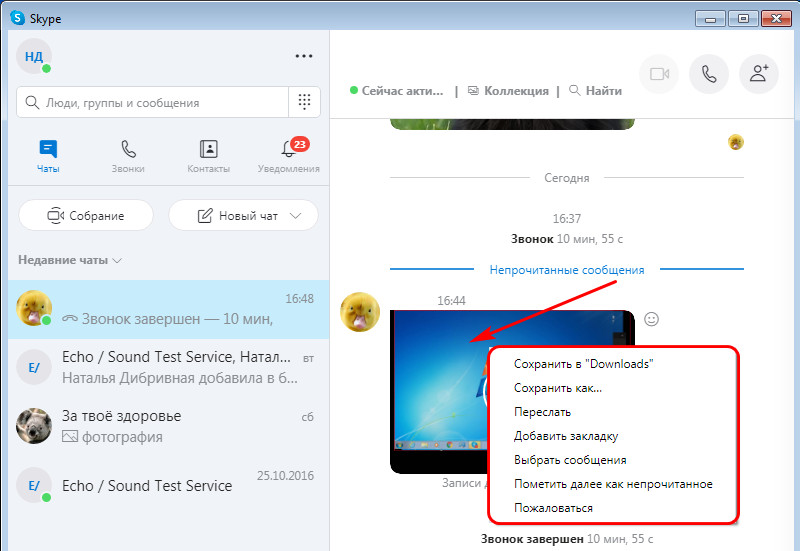
Task: Open the За твоё здоровье chat
Action: 168,426
